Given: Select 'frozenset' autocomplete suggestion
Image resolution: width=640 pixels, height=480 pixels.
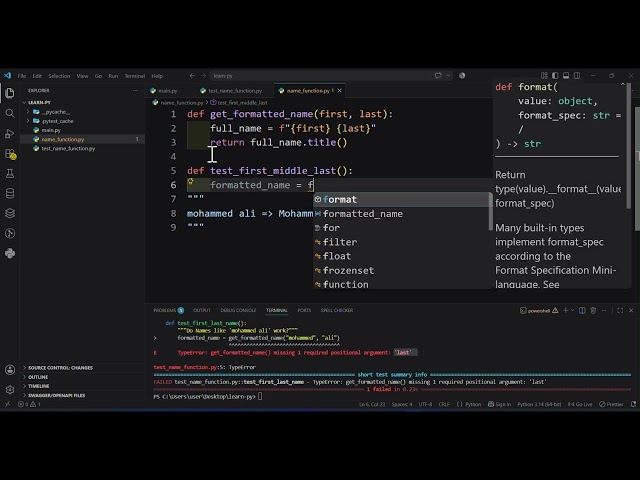Looking at the screenshot, I should pos(402,271).
